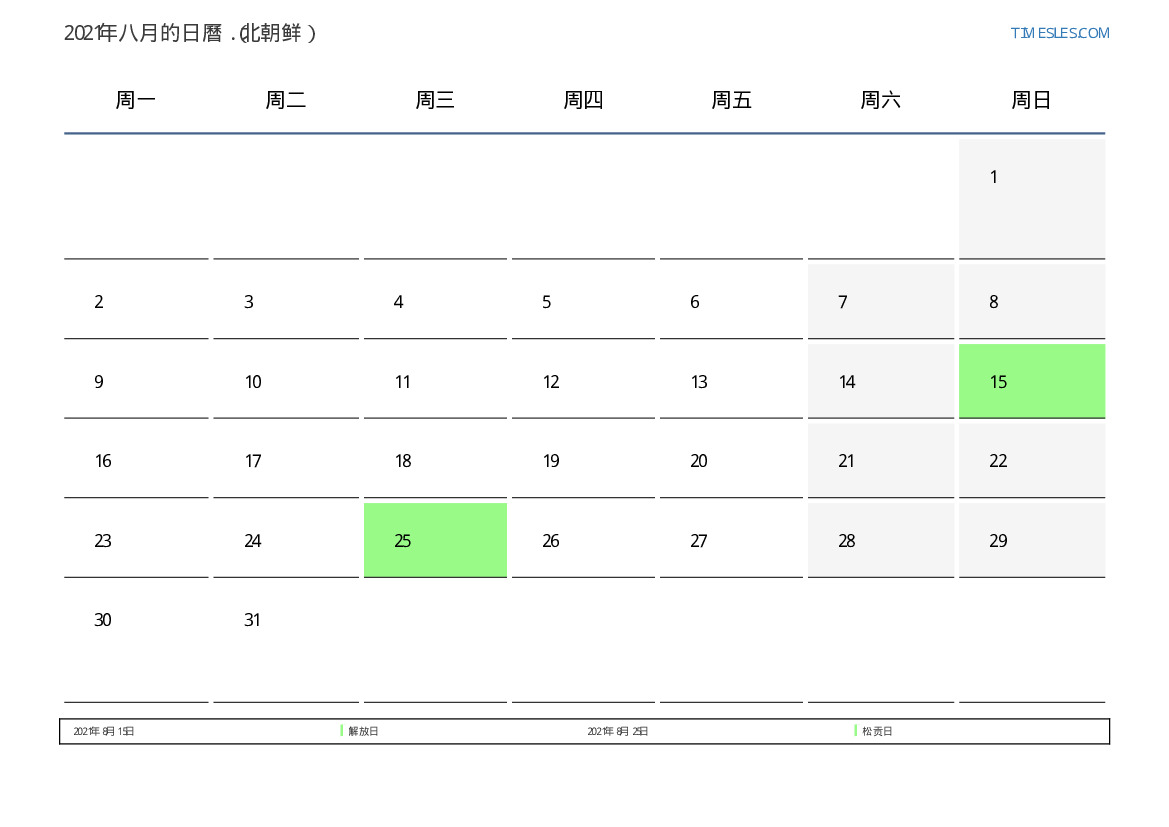The height and width of the screenshot is (827, 1169).
Task: Select day 6 in the calendar
Action: click(x=731, y=301)
